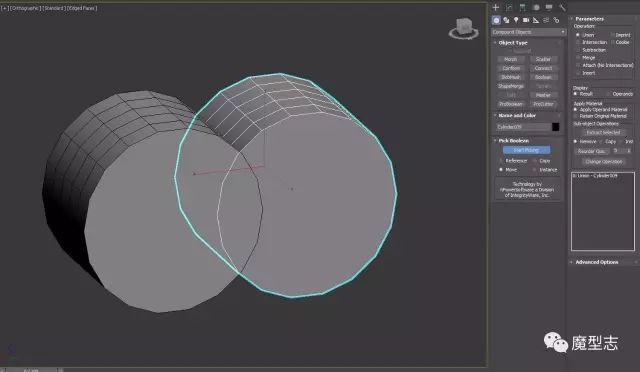Select the Lights category bulb icon
640x372 pixels.
pos(516,20)
